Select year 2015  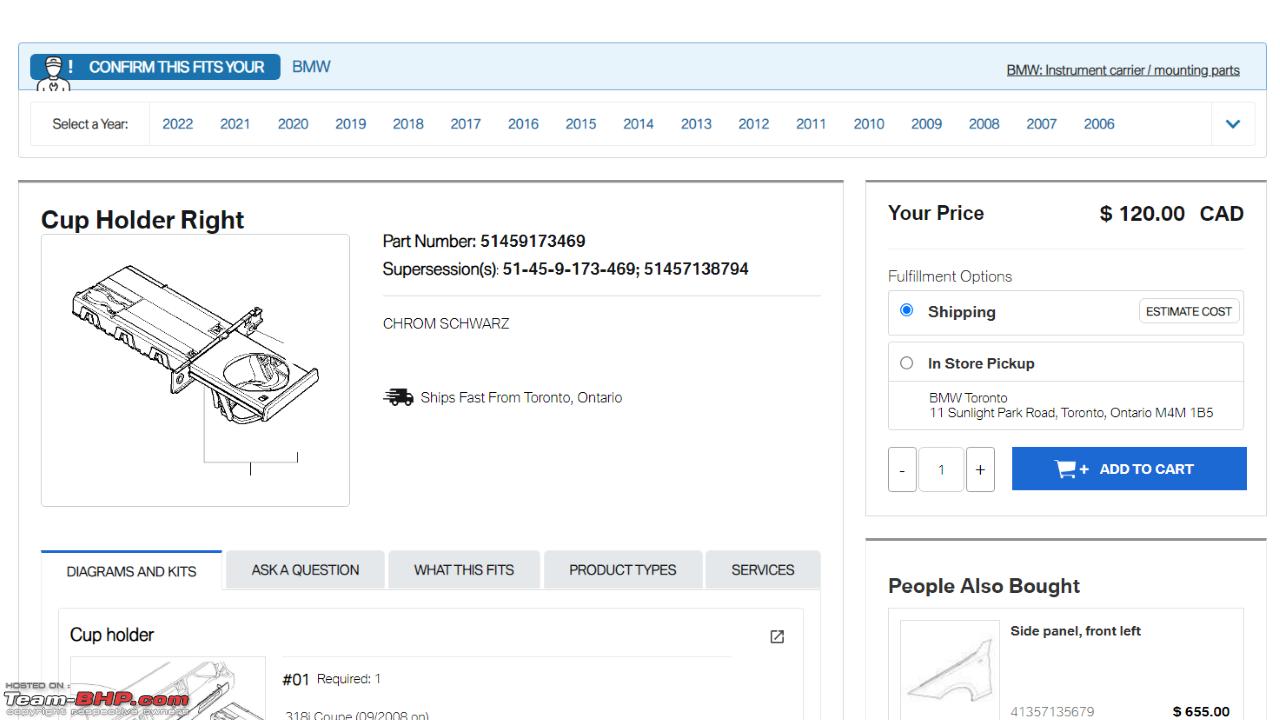581,124
